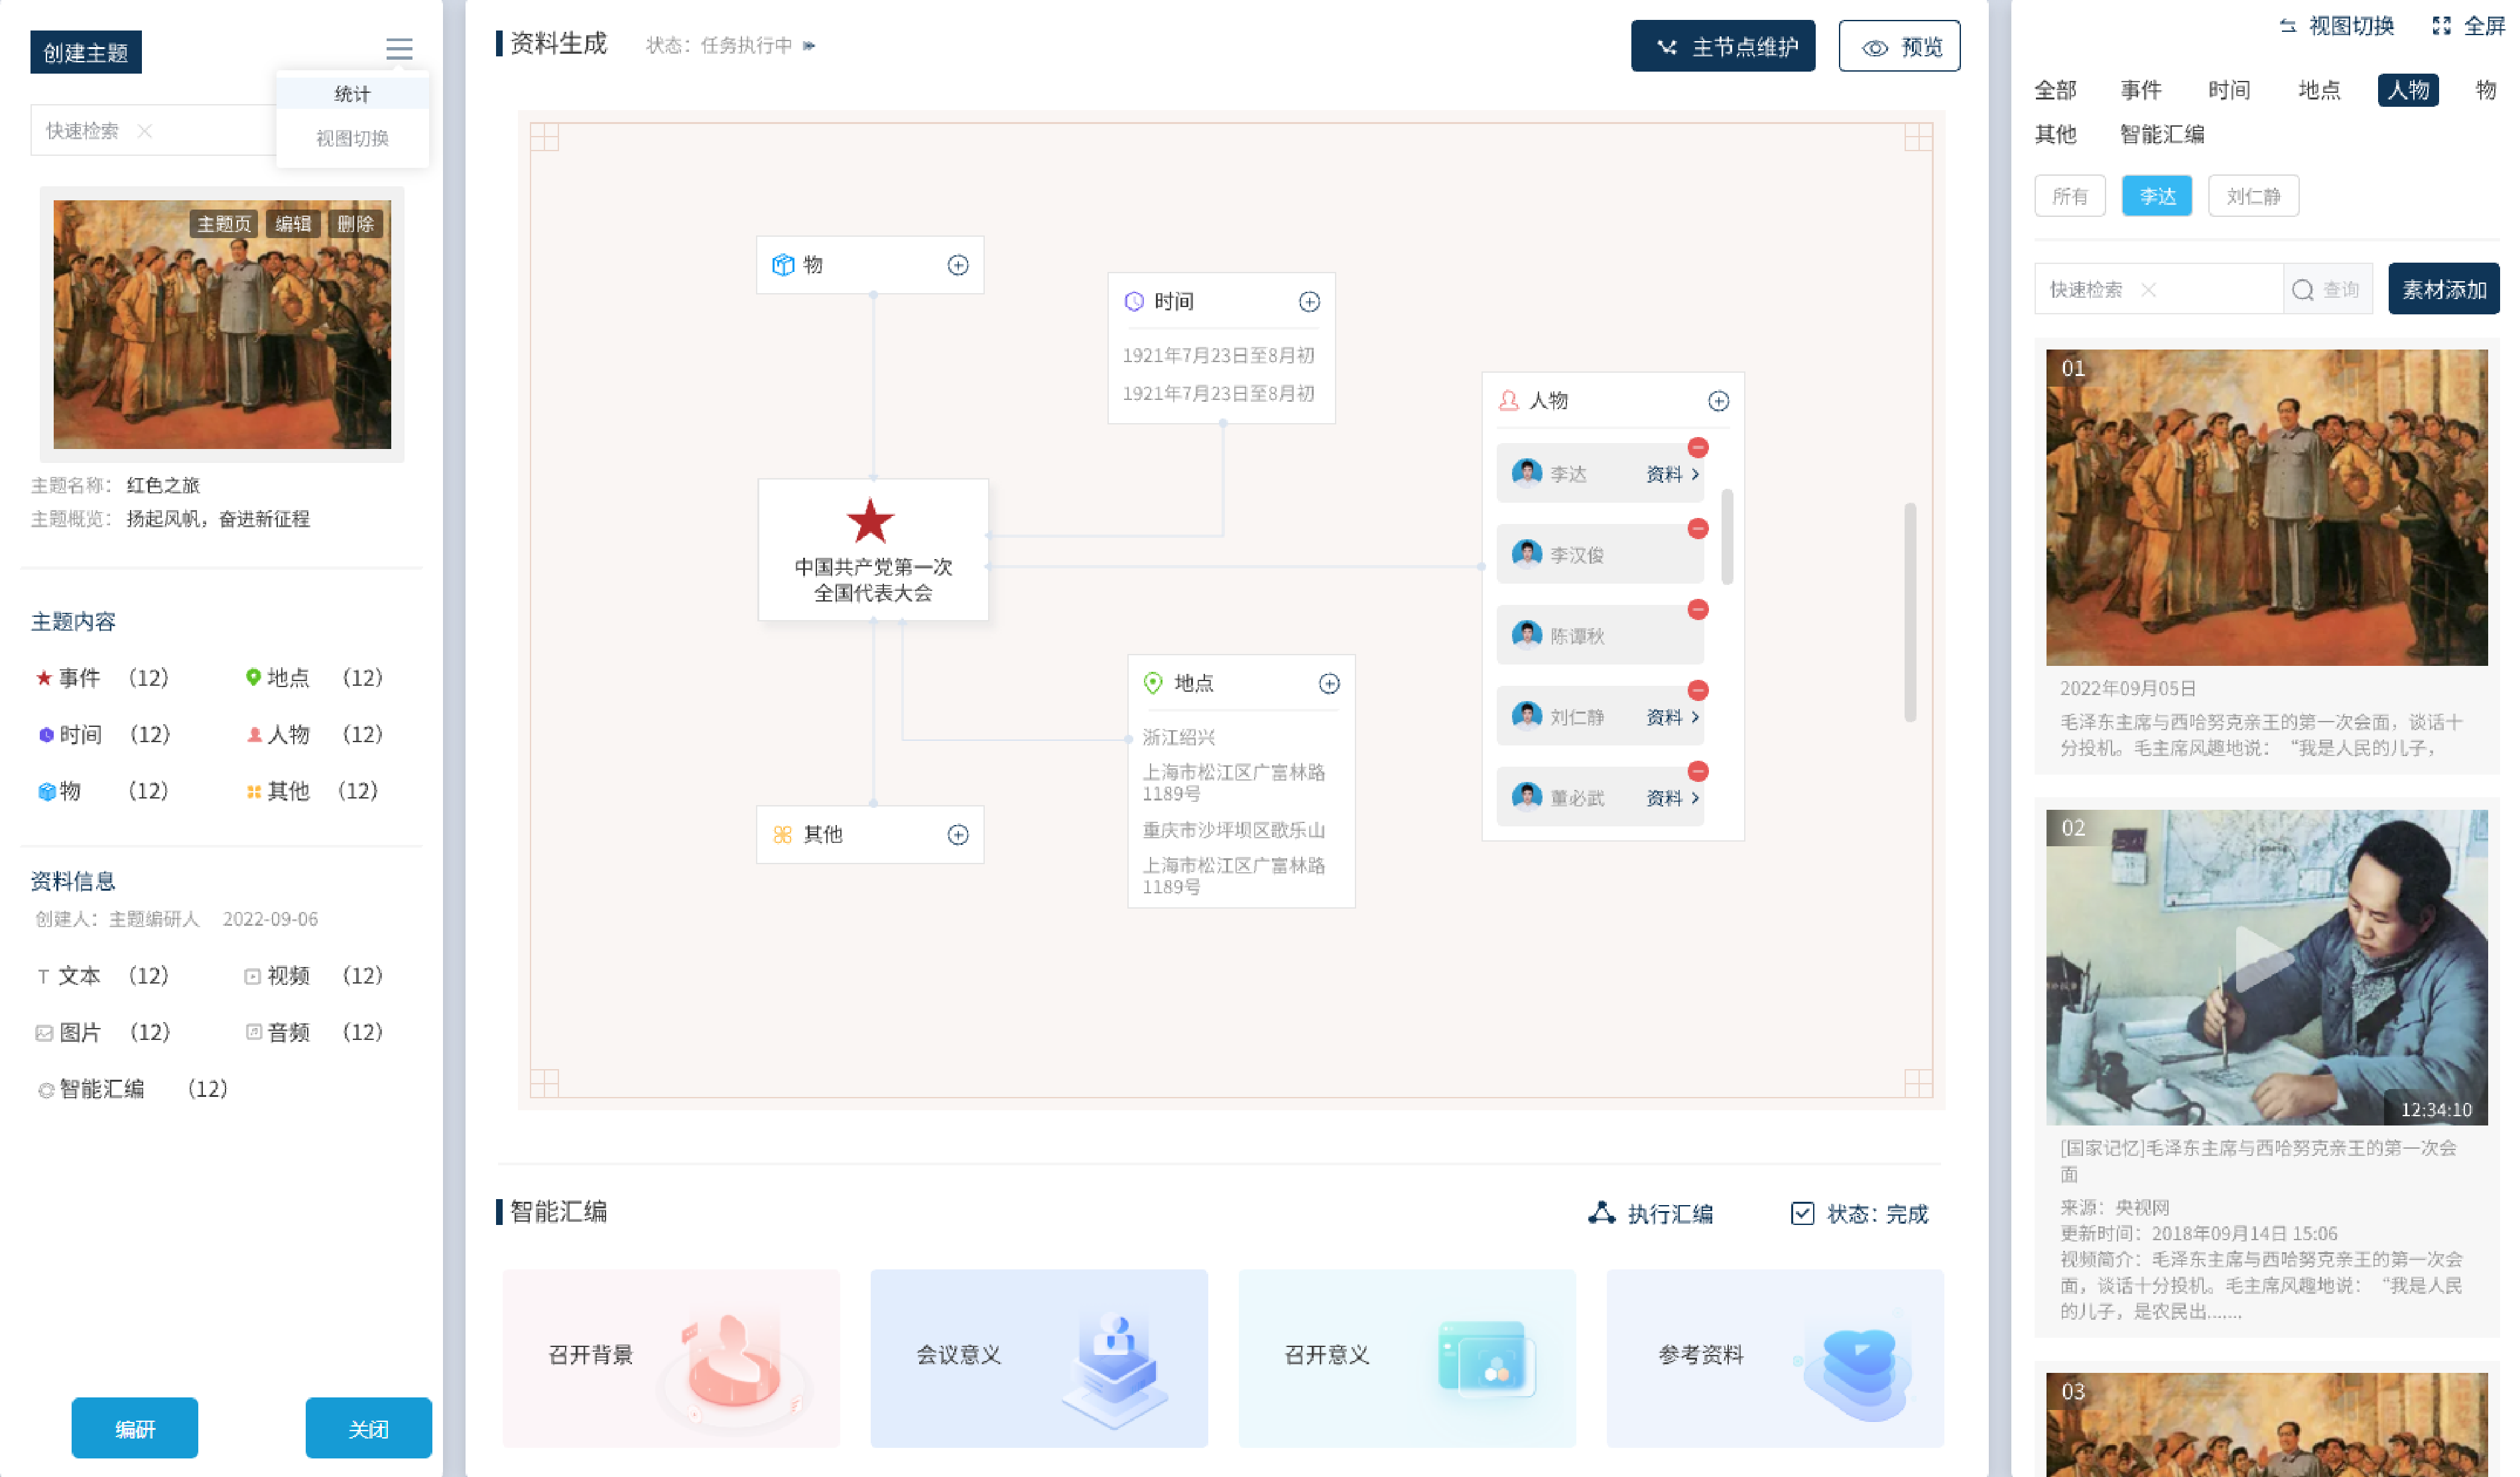Click the plus icon on 地点 card
This screenshot has width=2520, height=1477.
(1329, 684)
